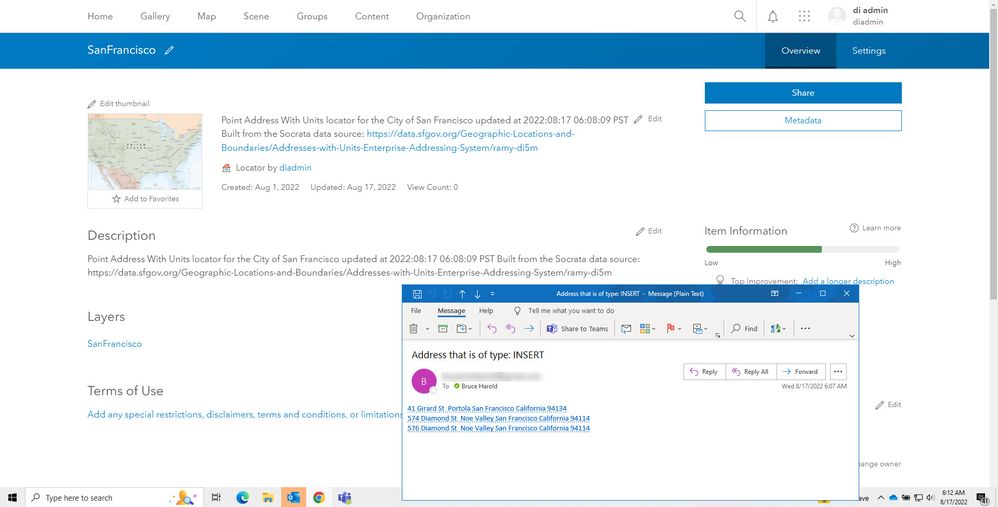Open the Content menu item
This screenshot has height=507, width=998.
(372, 16)
